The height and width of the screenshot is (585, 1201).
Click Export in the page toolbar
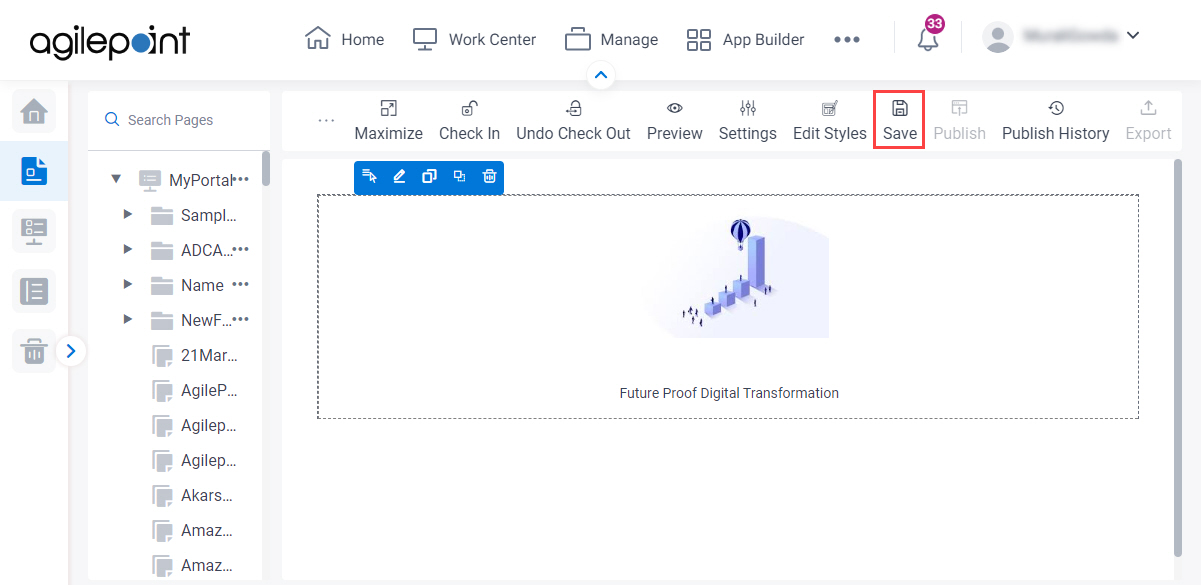[1148, 121]
